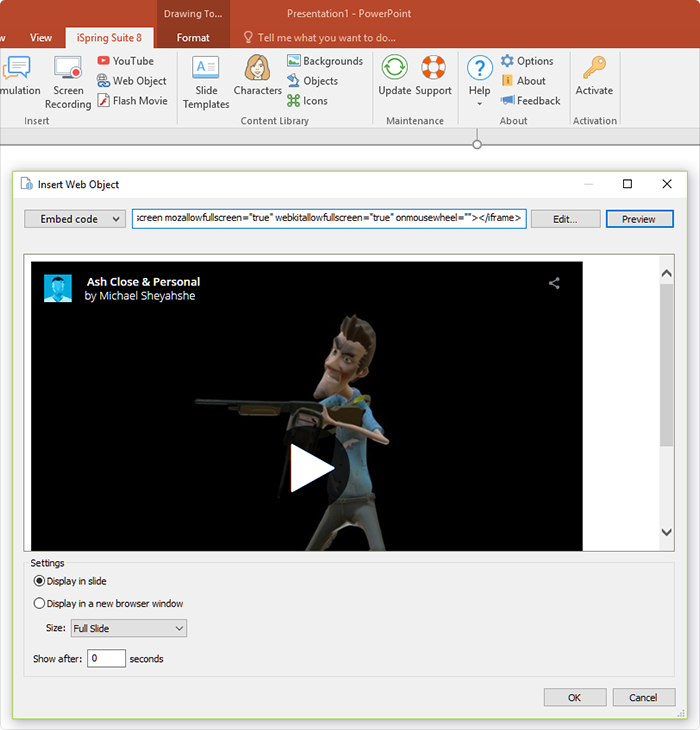
Task: Select the iSpring Suite 8 tab
Action: point(109,38)
